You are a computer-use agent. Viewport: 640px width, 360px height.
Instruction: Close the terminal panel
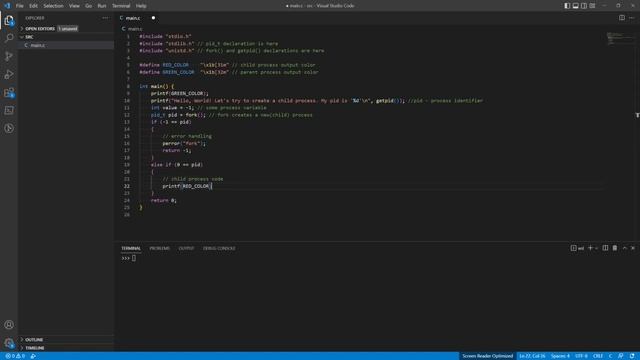[633, 248]
